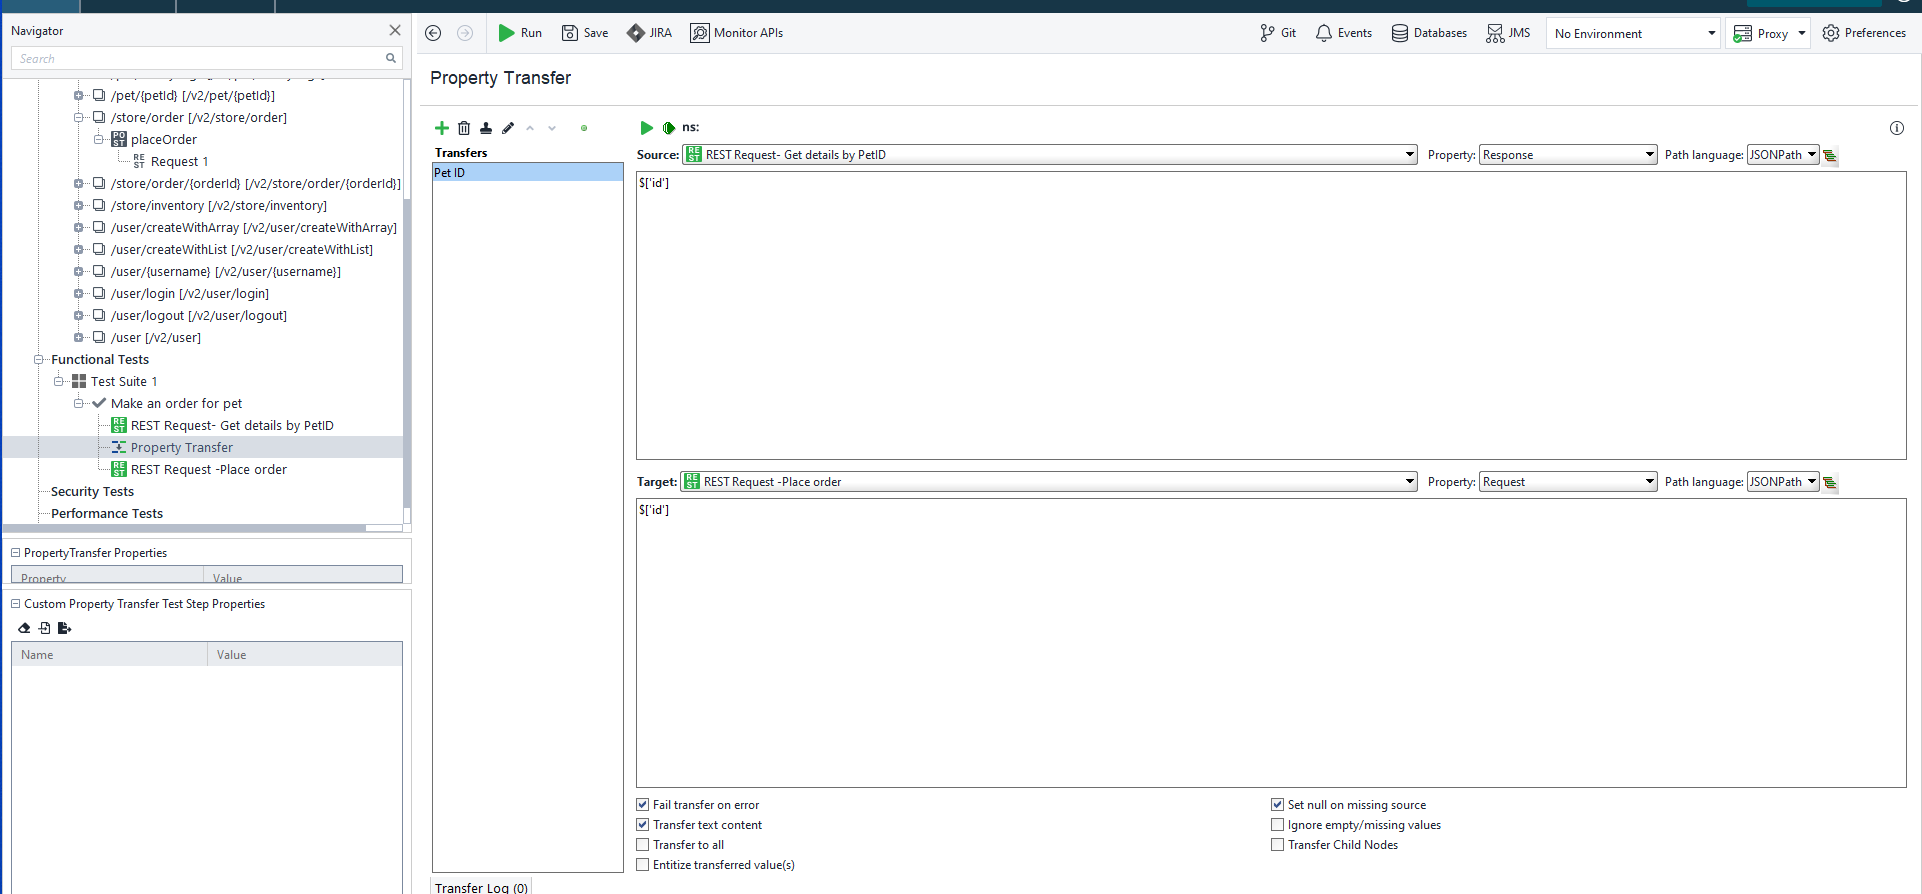Move the selected transfer up

click(x=530, y=128)
